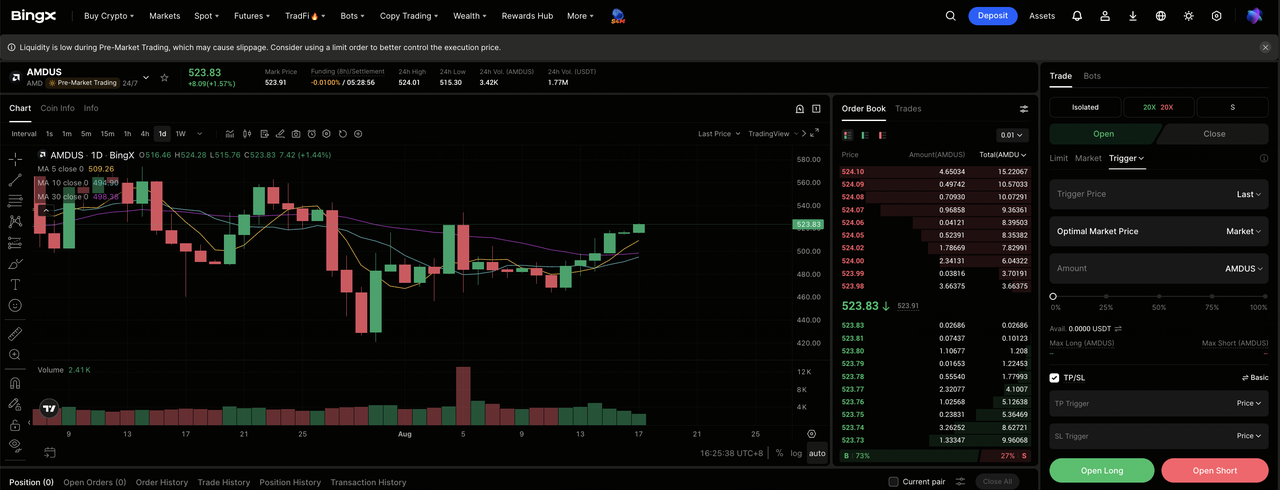Click Open Short button
1280x490 pixels.
click(x=1215, y=471)
